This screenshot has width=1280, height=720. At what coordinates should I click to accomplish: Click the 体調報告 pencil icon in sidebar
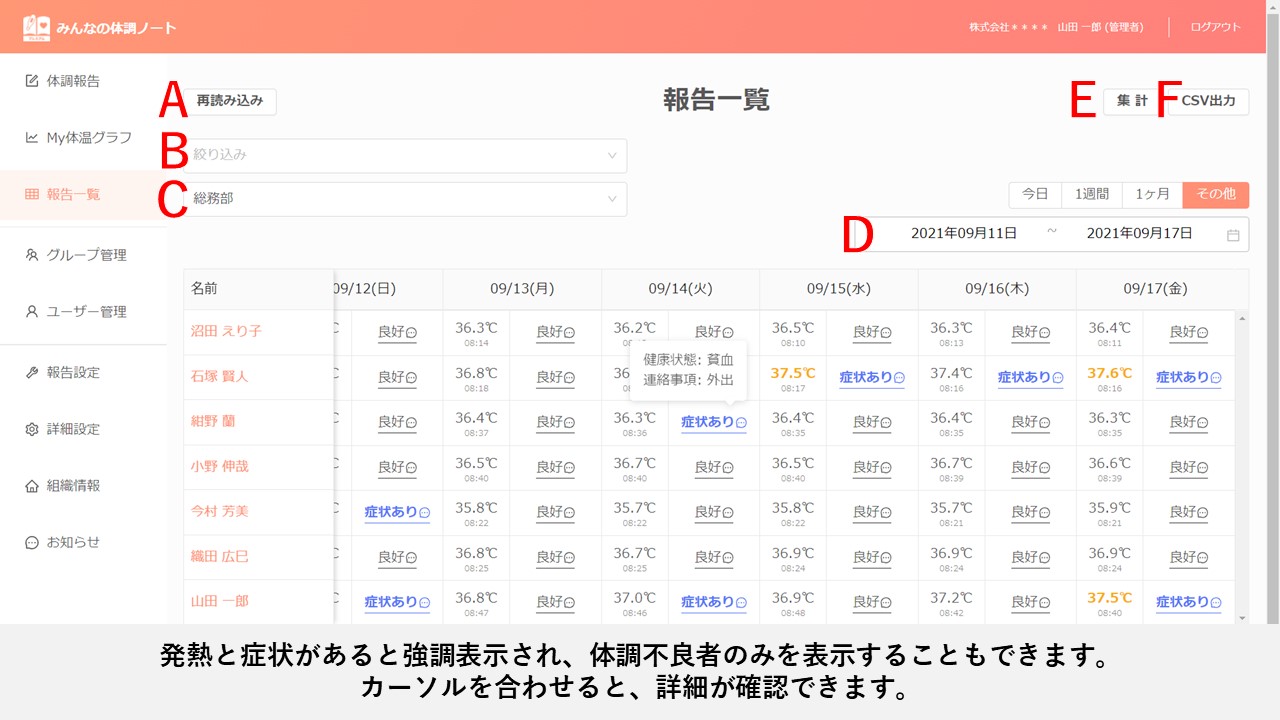click(x=32, y=81)
